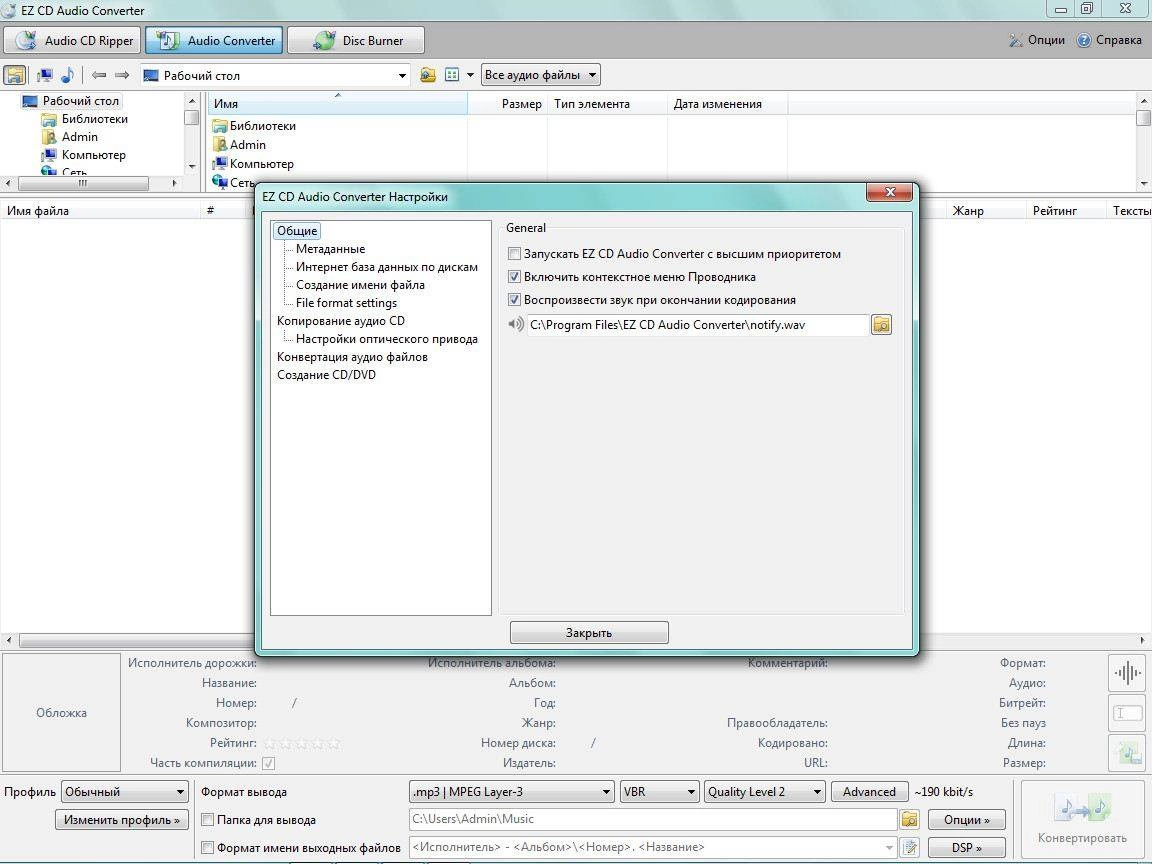Select Библиотеки in the folder tree

(x=94, y=119)
